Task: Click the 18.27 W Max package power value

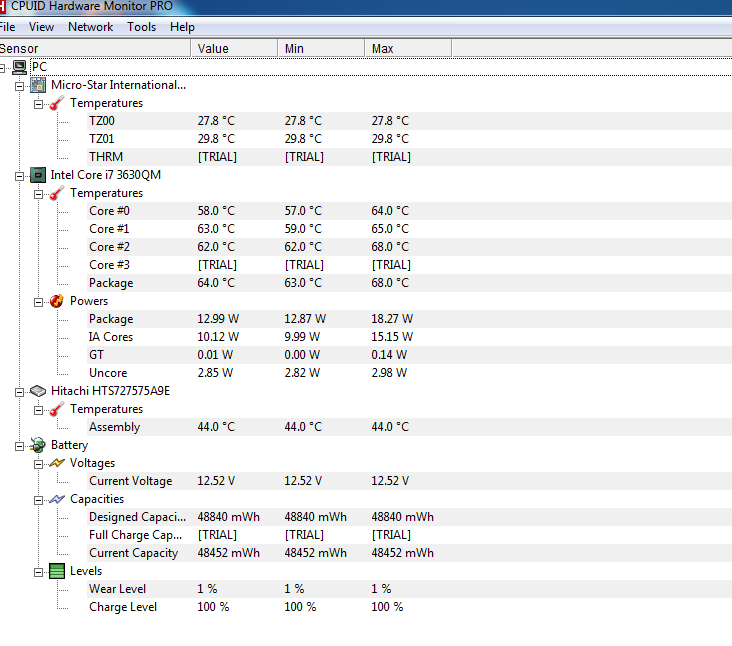Action: coord(392,319)
